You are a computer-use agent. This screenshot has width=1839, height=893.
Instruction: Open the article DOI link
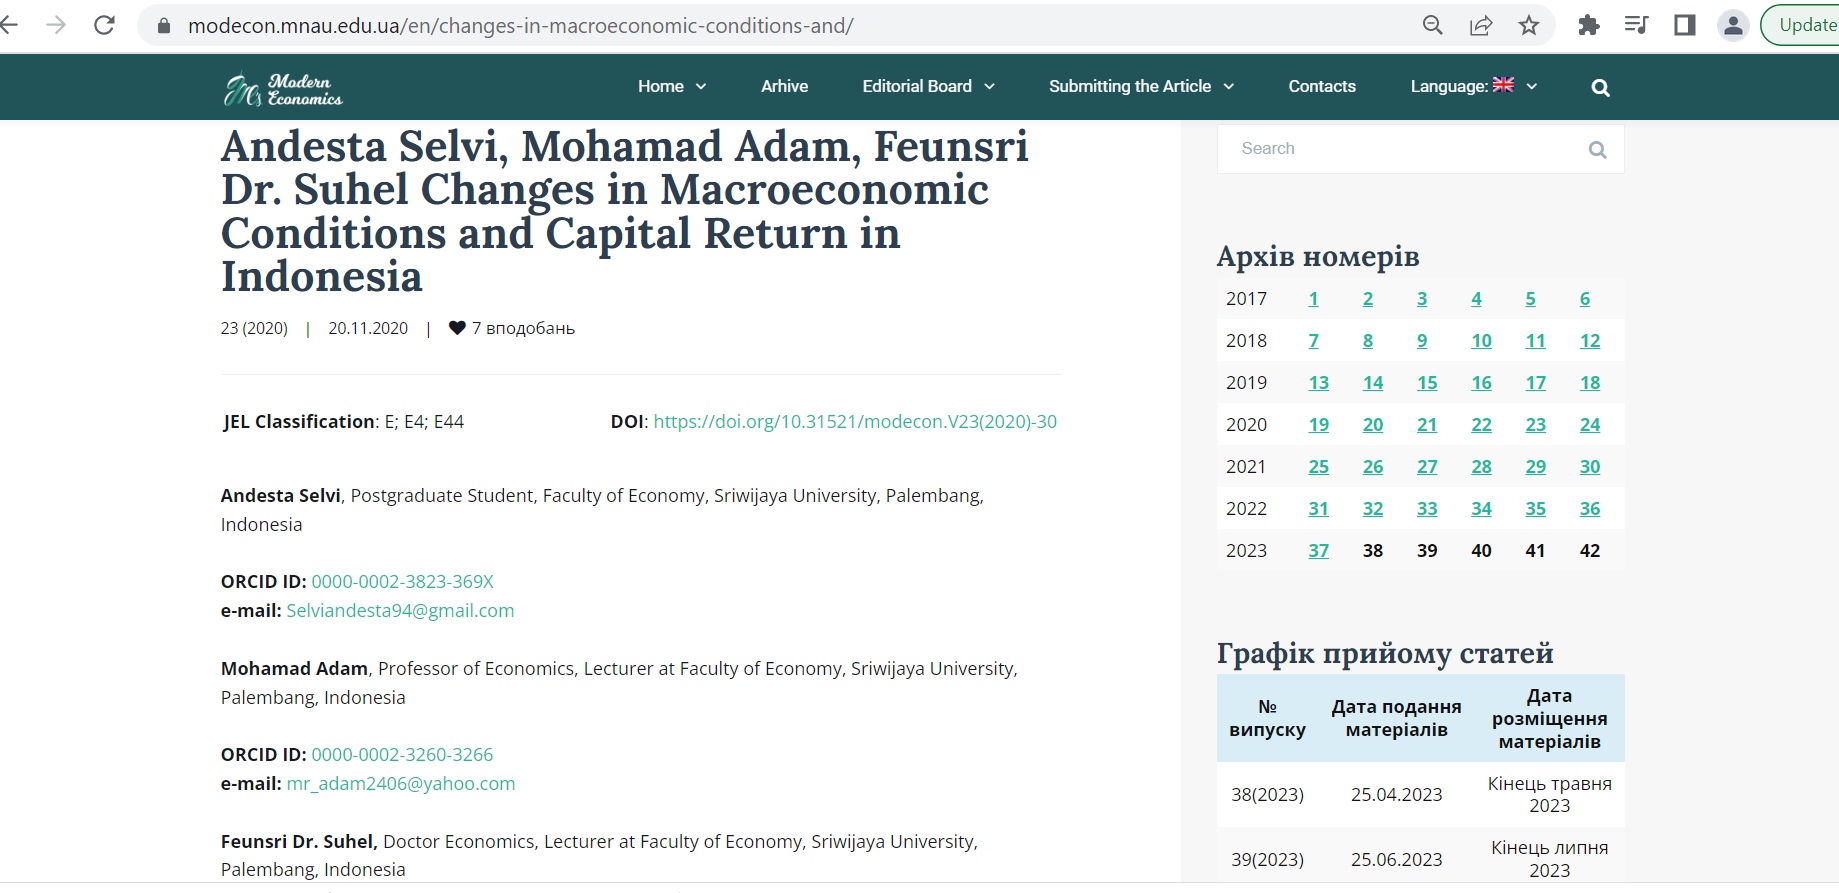855,422
